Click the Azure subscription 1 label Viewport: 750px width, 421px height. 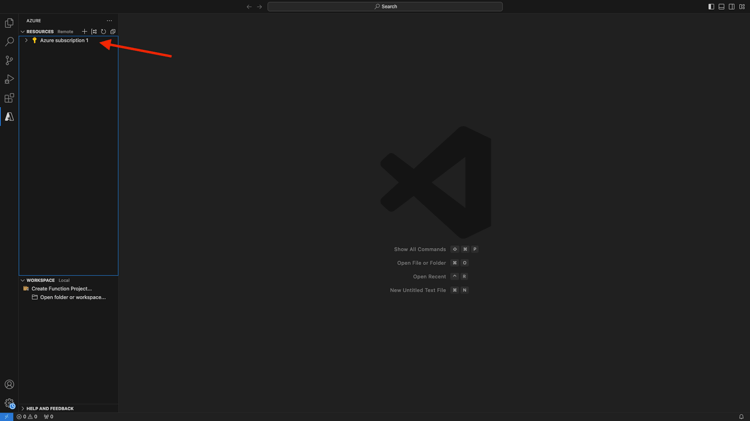(x=64, y=41)
